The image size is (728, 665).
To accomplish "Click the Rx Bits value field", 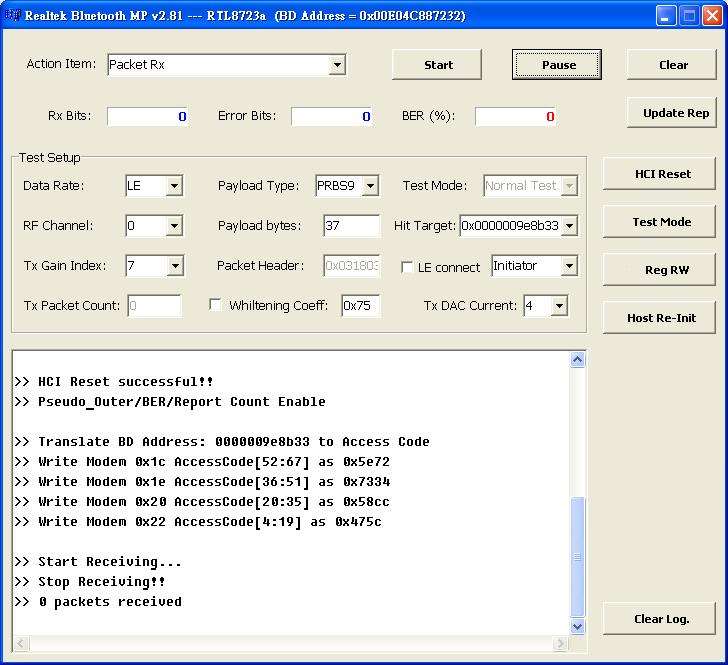I will (x=148, y=116).
